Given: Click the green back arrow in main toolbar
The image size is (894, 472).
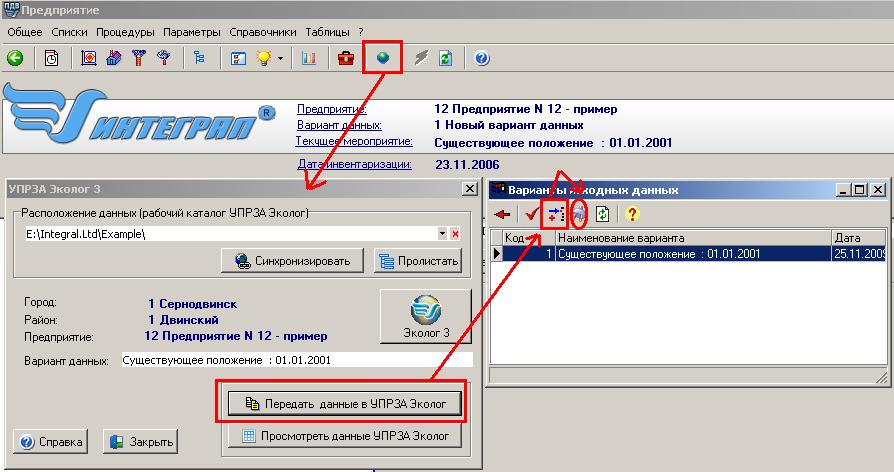Looking at the screenshot, I should (x=15, y=58).
